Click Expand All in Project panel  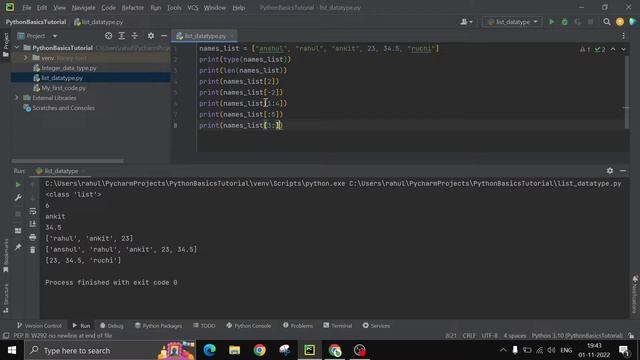(122, 36)
